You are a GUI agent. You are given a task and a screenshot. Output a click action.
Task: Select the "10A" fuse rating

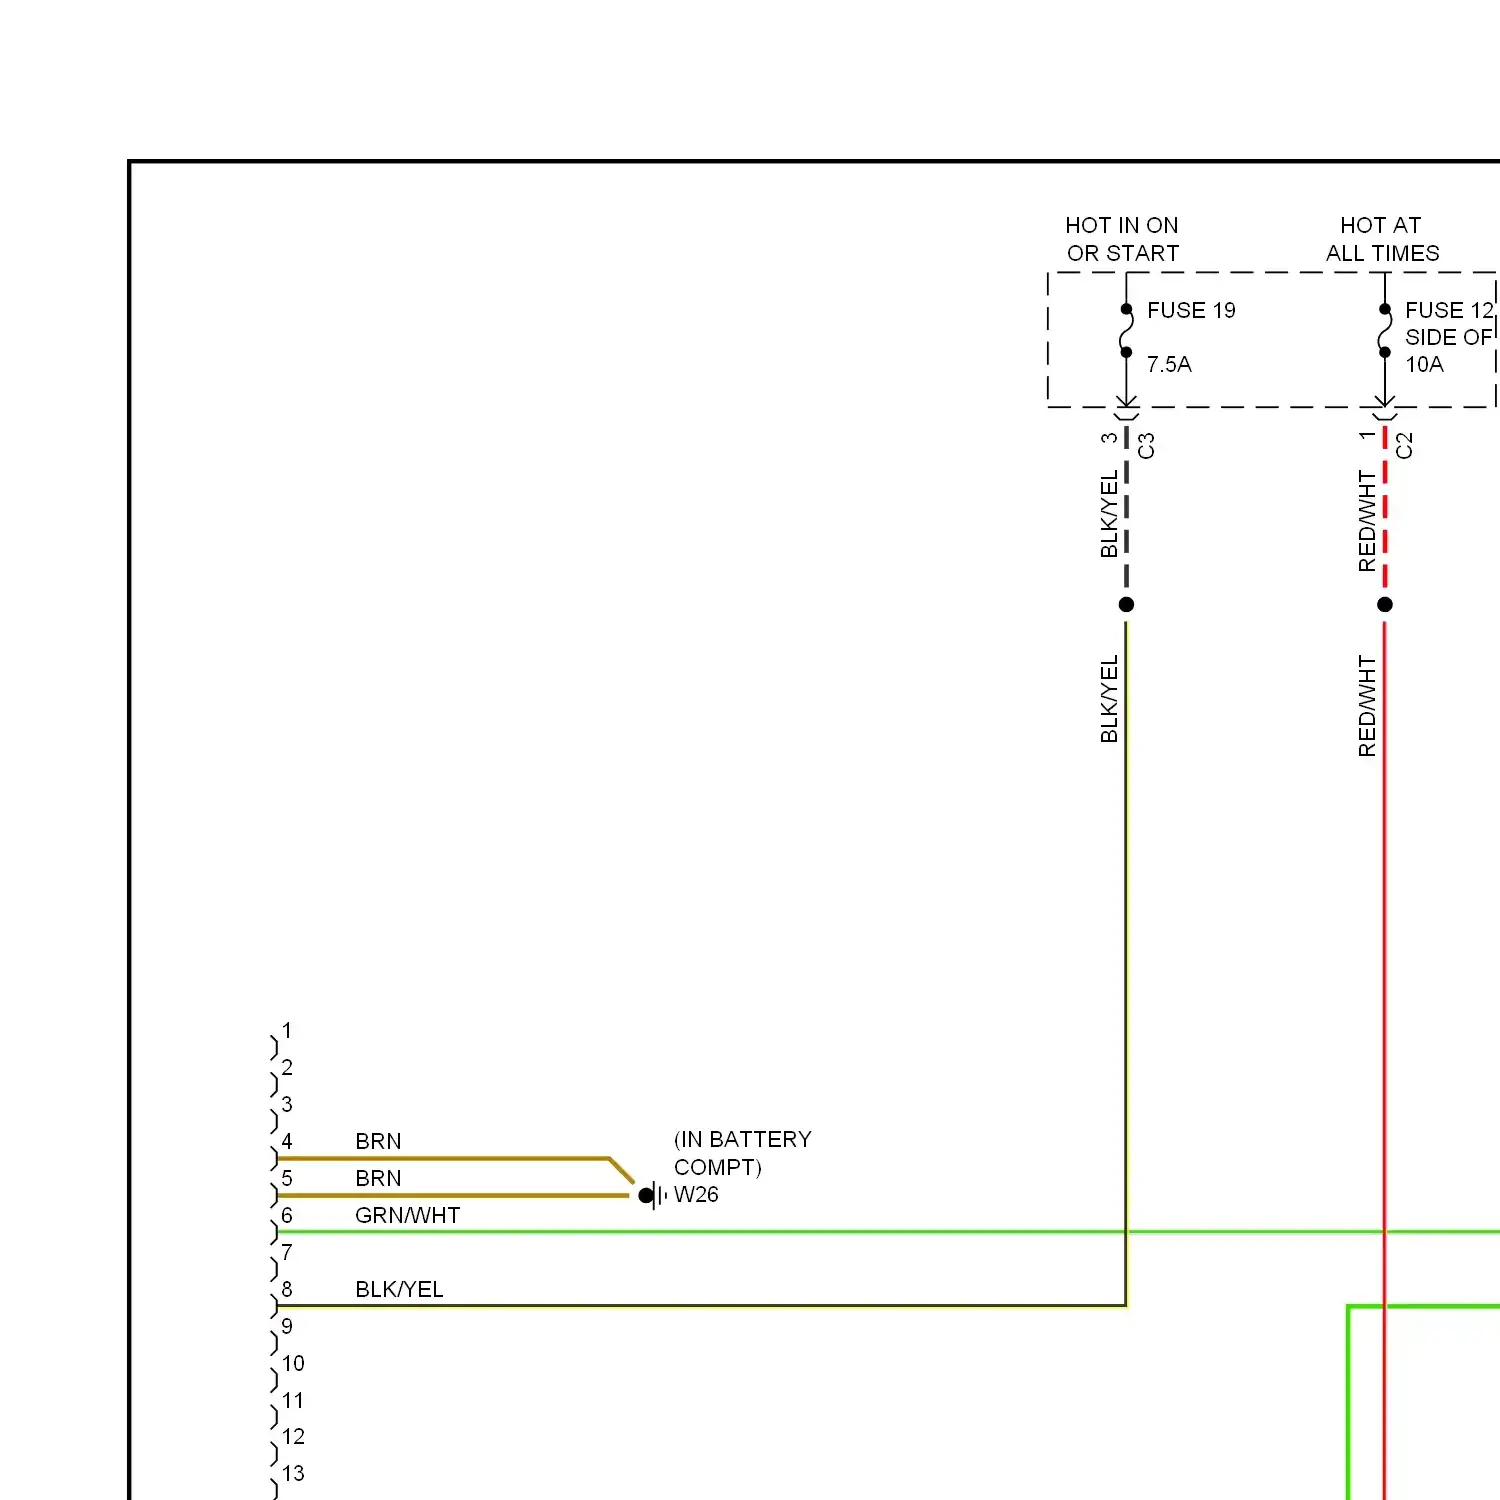pyautogui.click(x=1424, y=364)
